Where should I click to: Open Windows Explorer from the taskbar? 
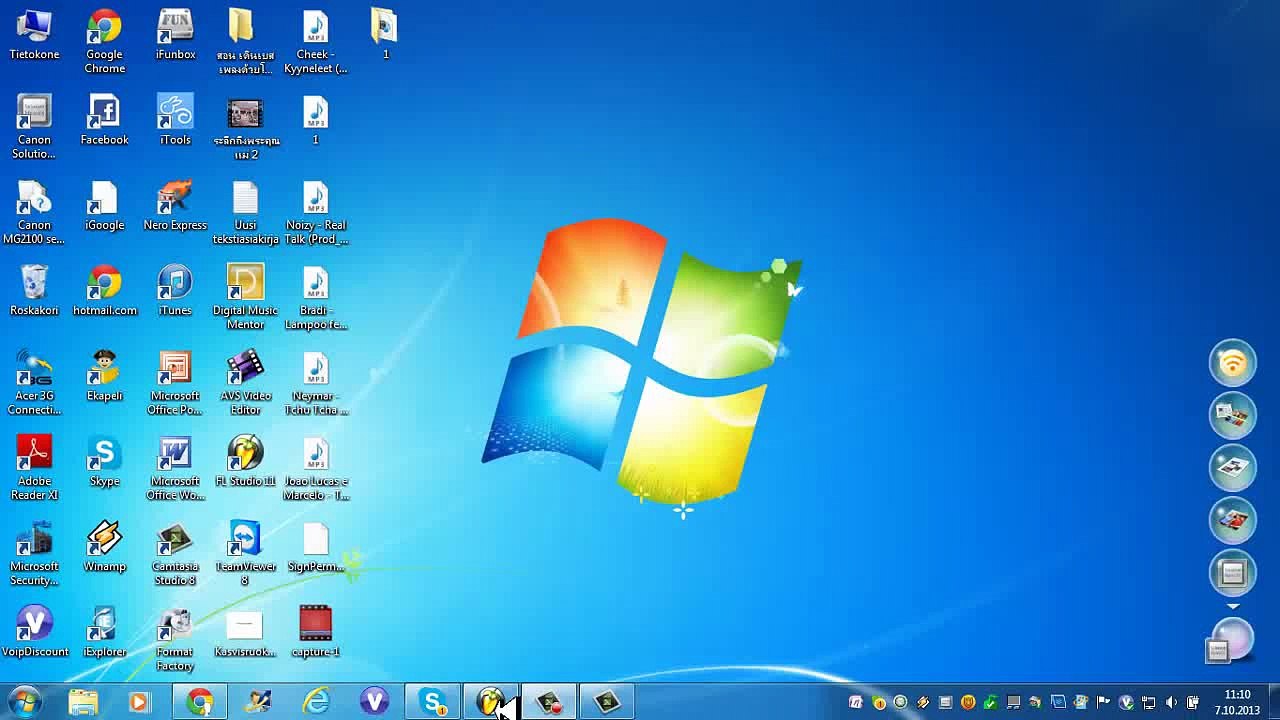coord(82,702)
